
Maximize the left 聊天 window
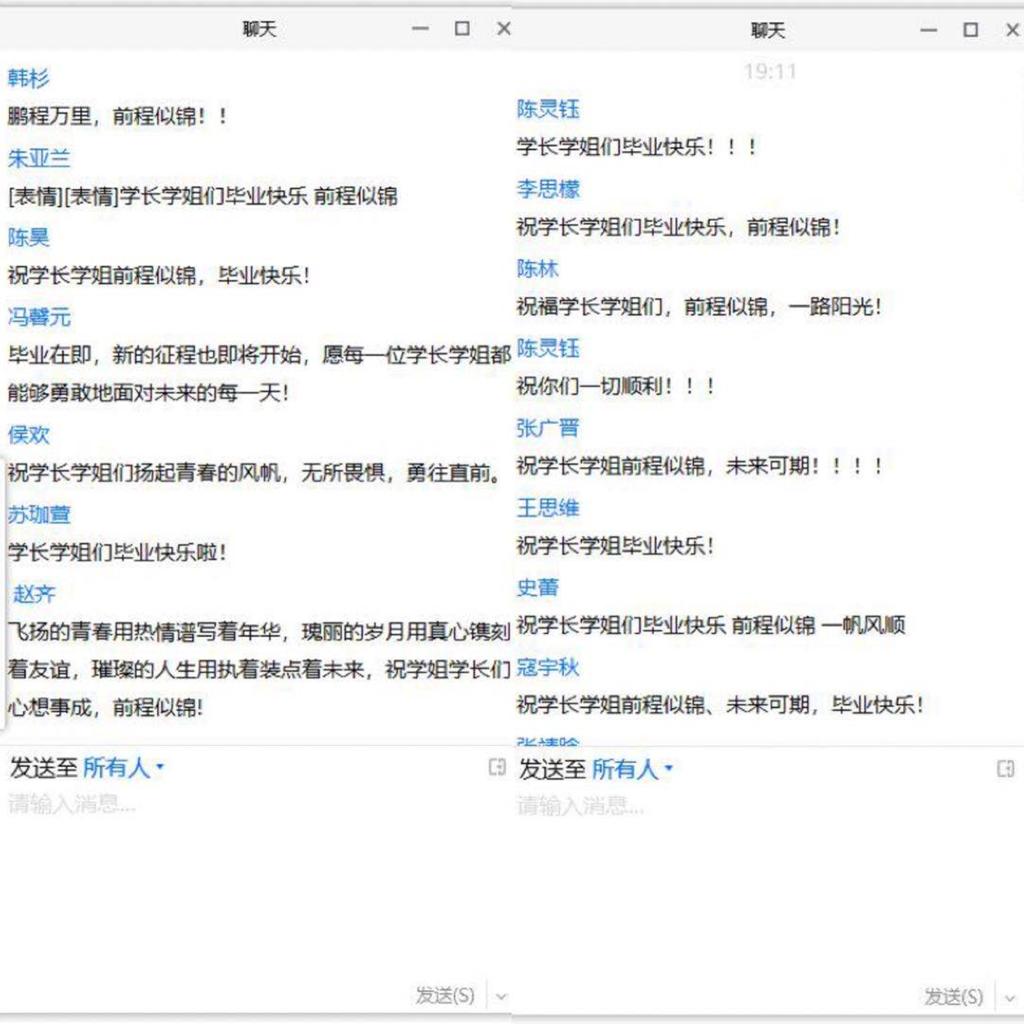click(462, 29)
